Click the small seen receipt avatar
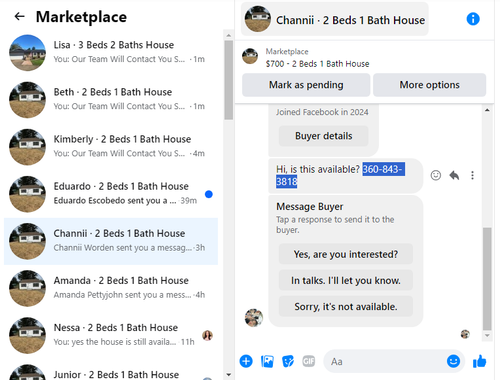 [465, 334]
